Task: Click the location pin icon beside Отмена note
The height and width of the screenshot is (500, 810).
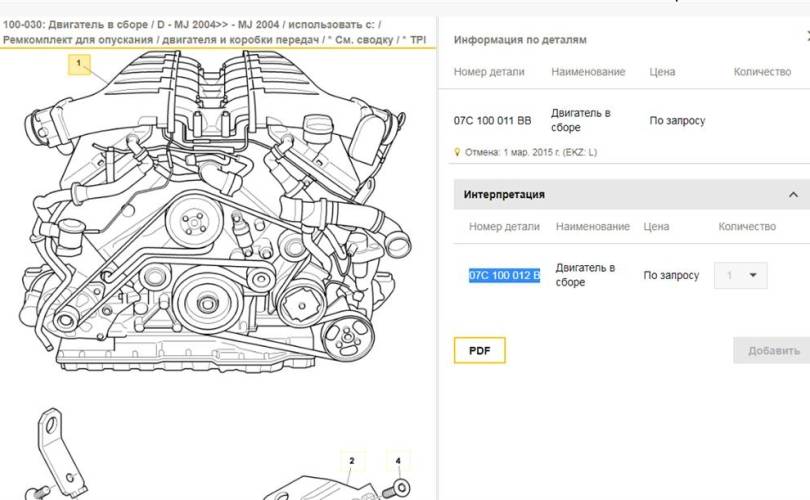Action: [458, 153]
